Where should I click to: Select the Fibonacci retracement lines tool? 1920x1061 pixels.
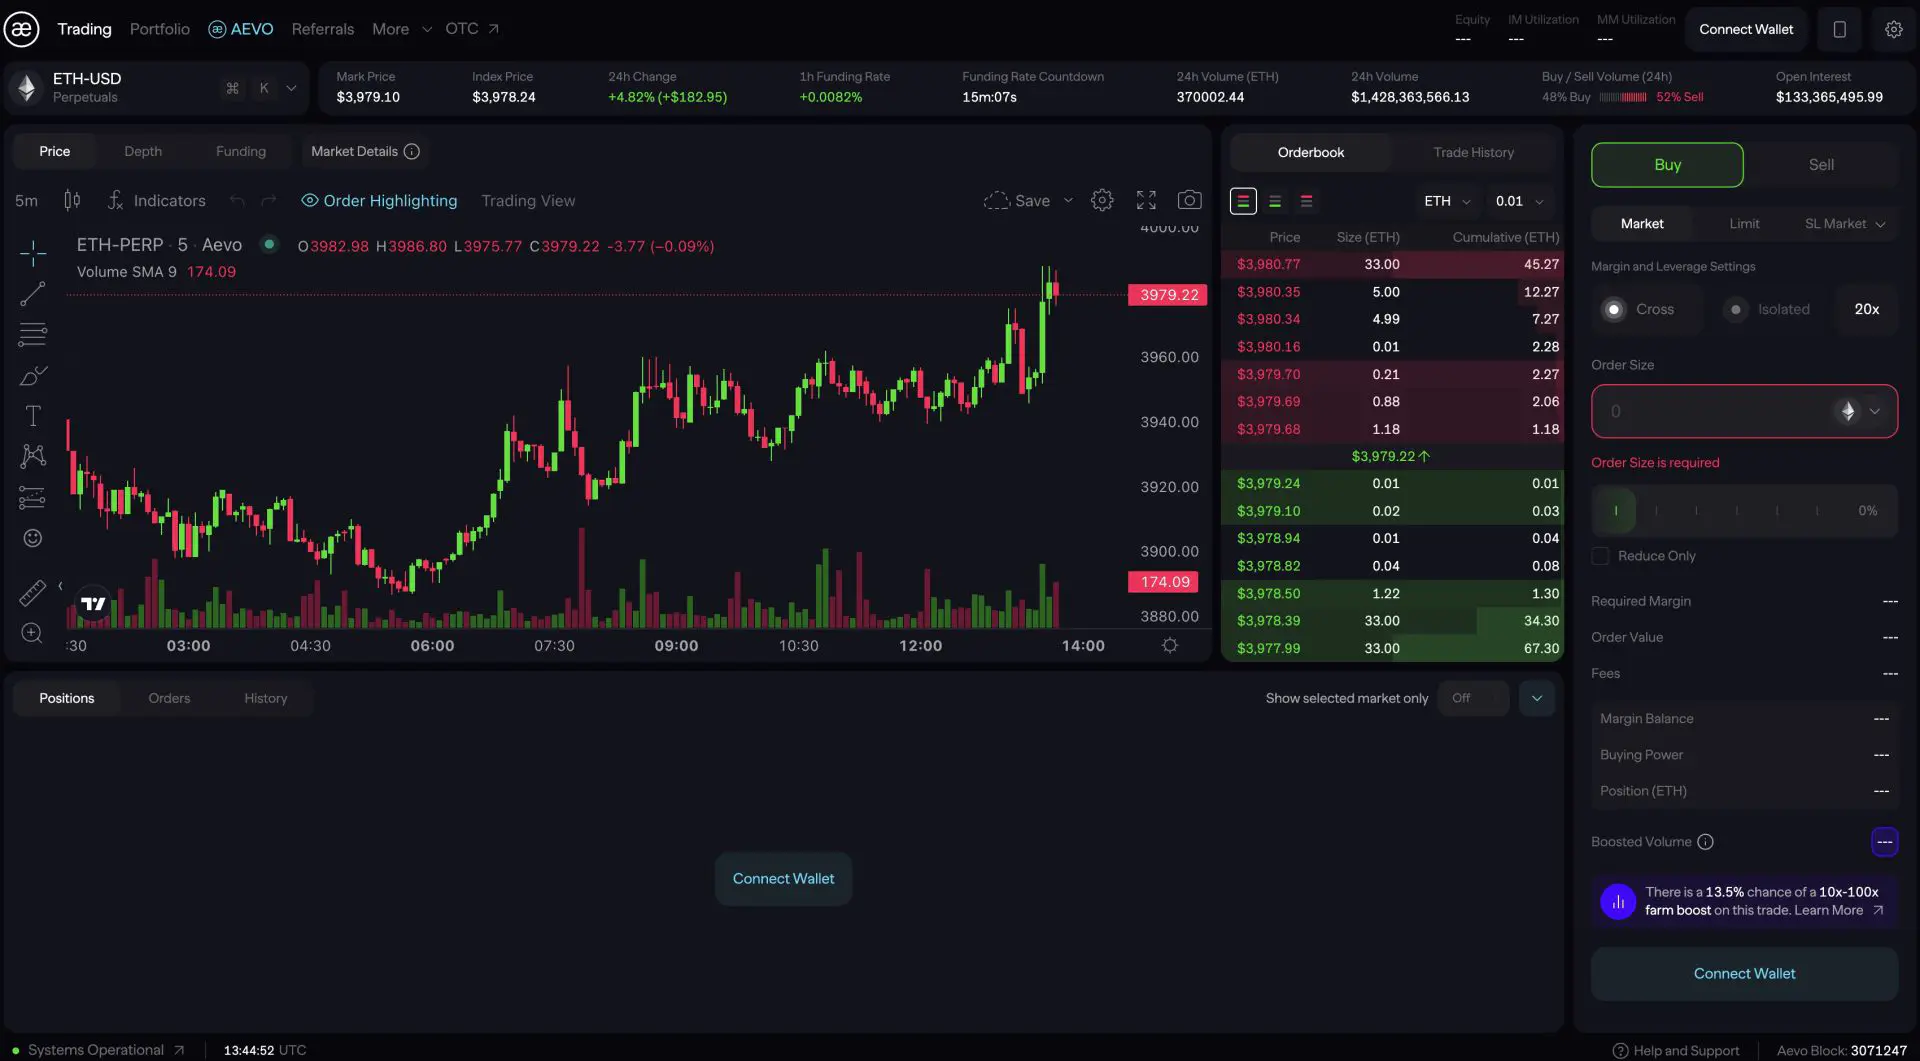(x=32, y=334)
